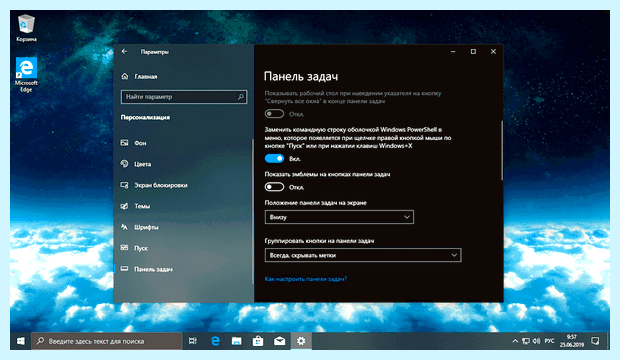Click the Панель задач page heading
The height and width of the screenshot is (360, 620).
[x=301, y=76]
